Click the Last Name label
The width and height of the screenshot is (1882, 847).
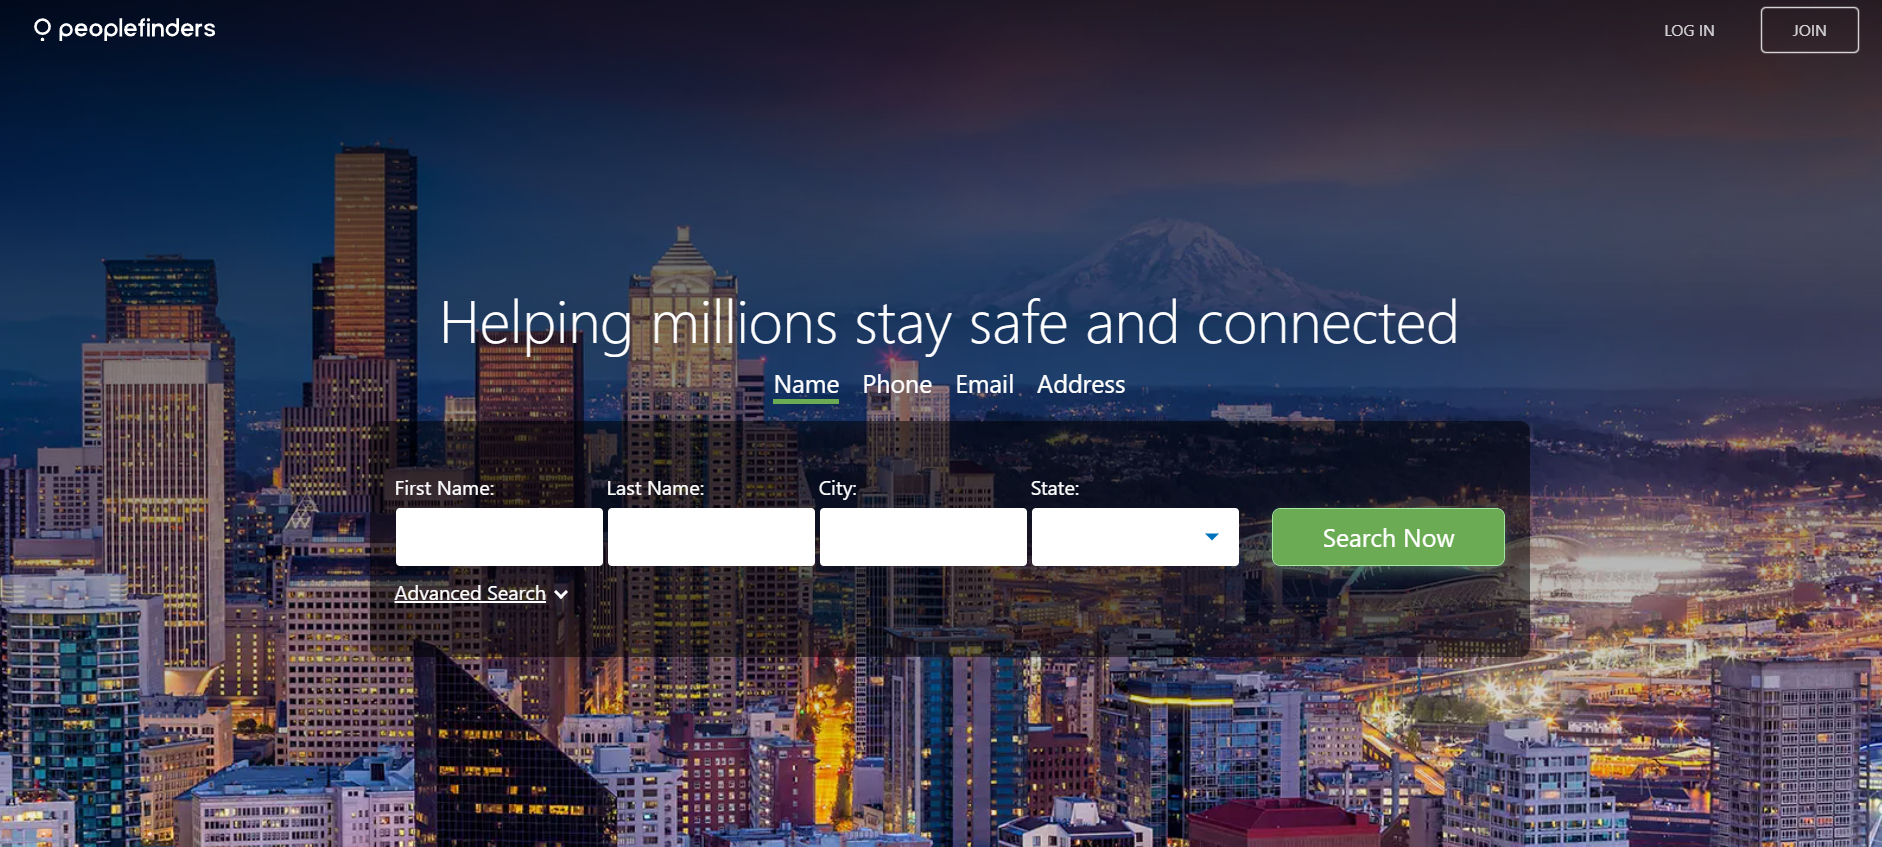655,488
